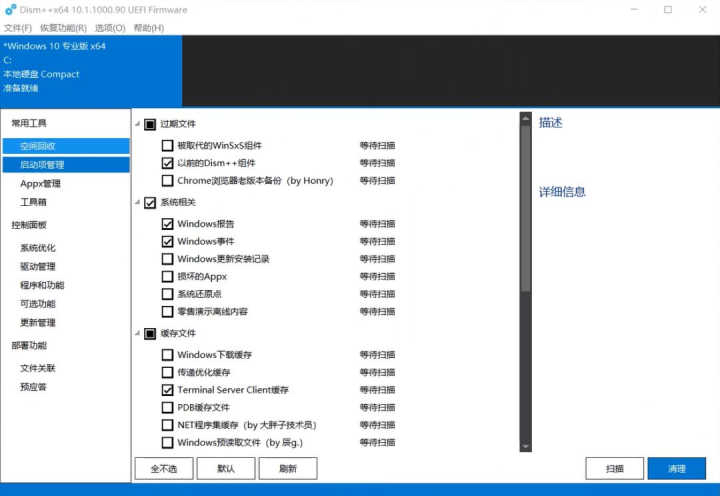Uncheck the Windows报告 checkbox
The image size is (720, 496).
tap(167, 224)
